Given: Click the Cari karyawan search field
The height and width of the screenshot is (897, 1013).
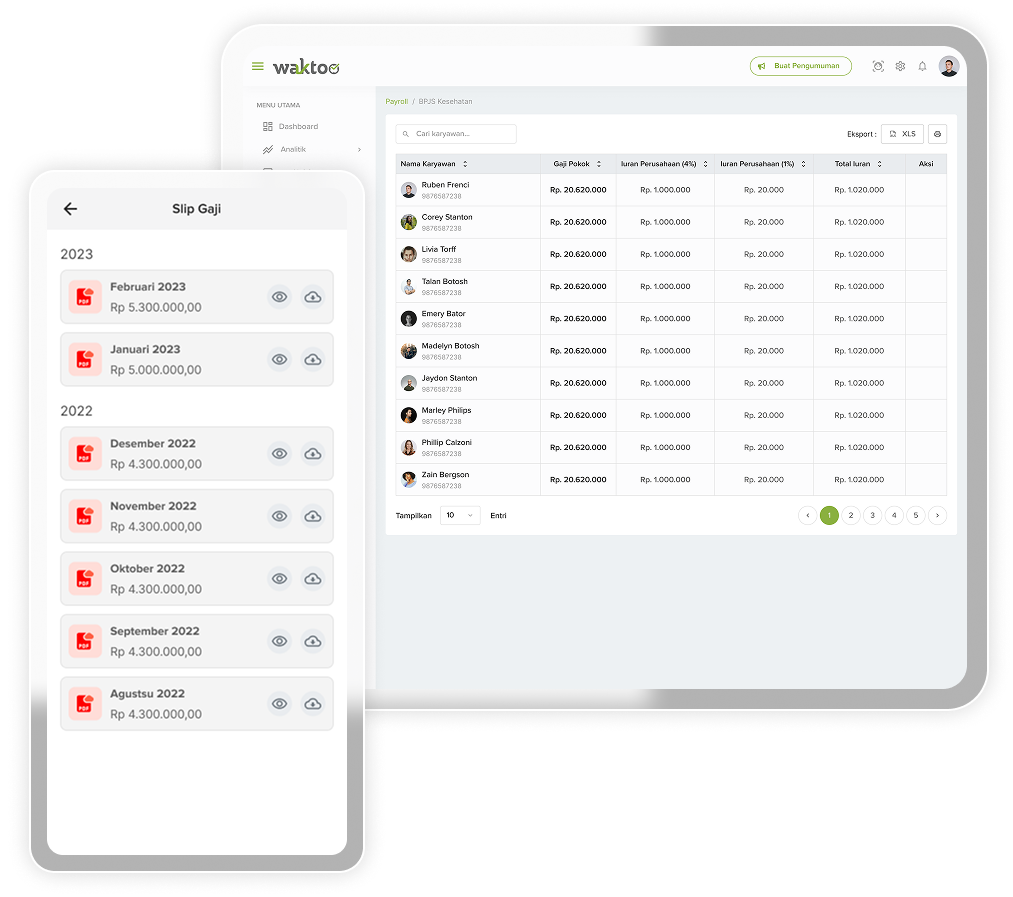Looking at the screenshot, I should pyautogui.click(x=457, y=134).
